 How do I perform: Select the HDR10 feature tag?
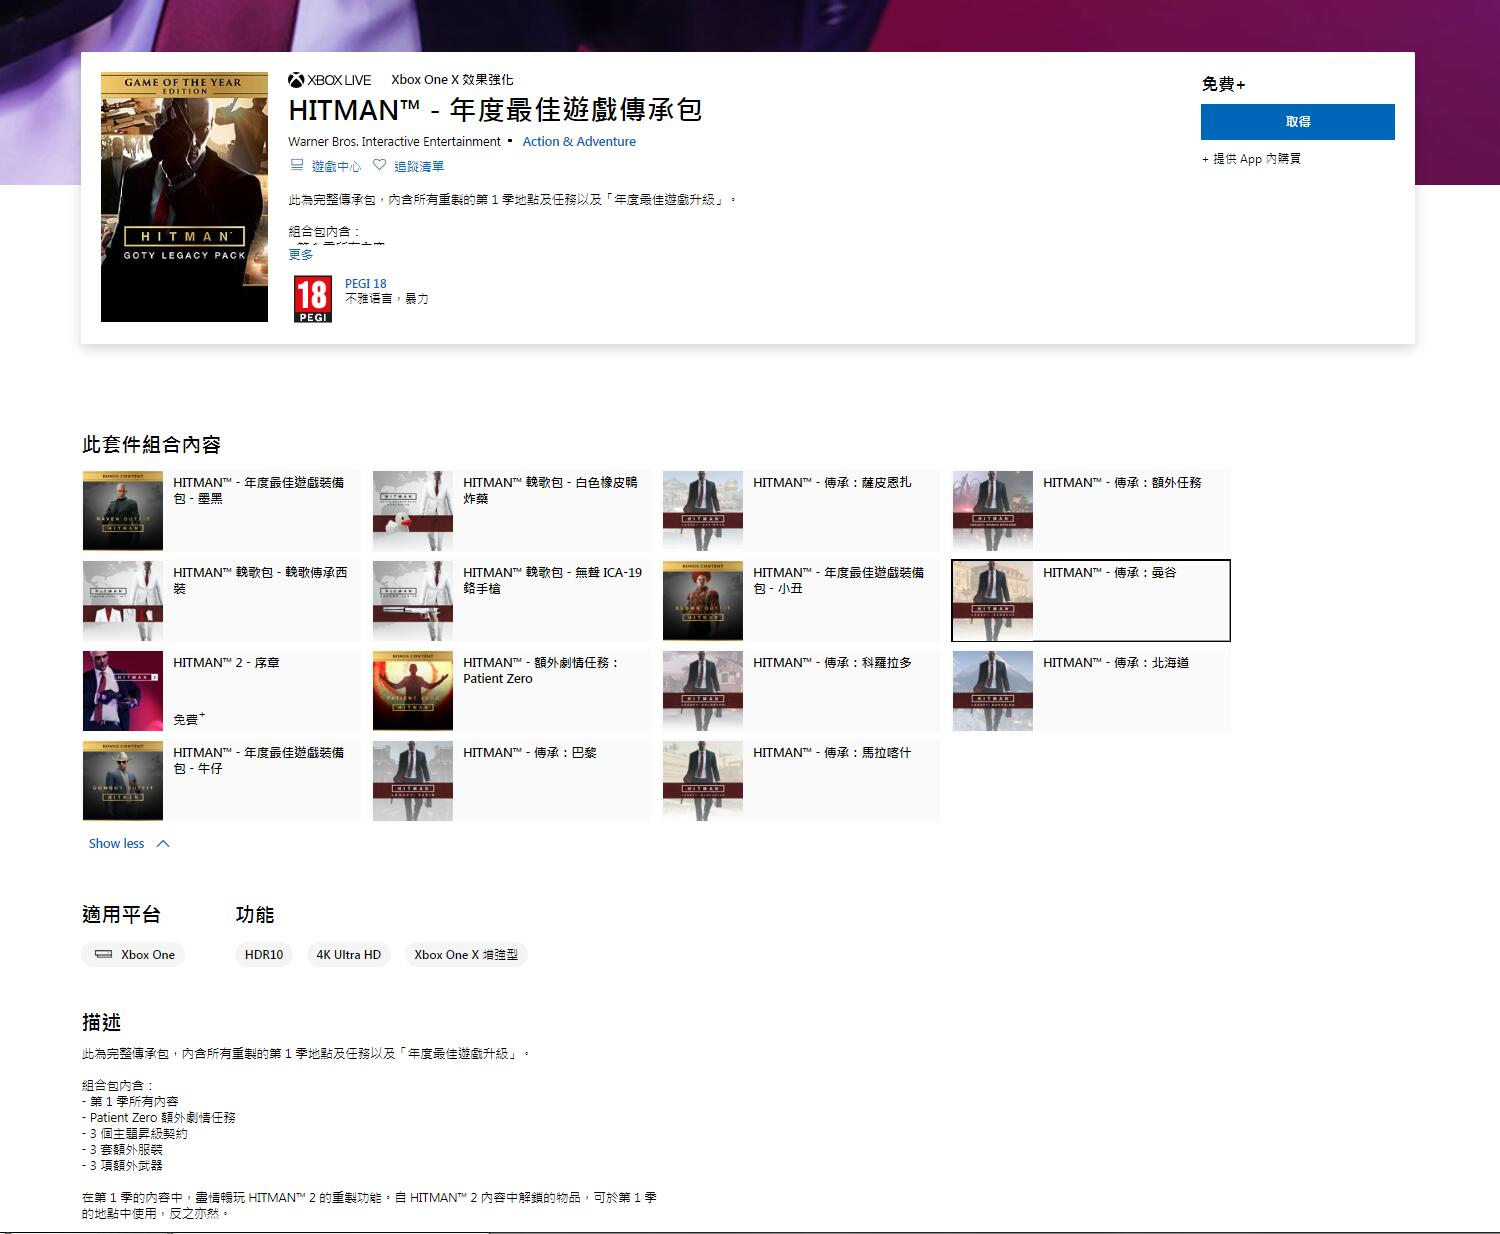click(x=264, y=954)
